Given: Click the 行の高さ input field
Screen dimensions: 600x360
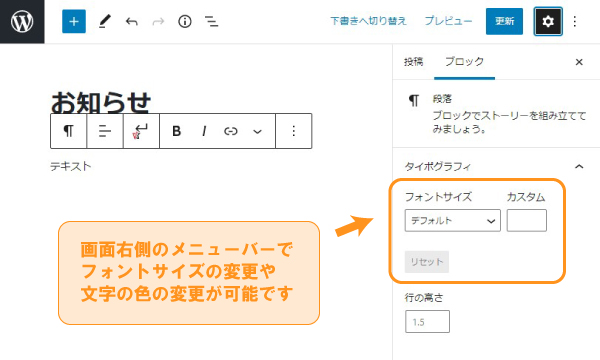Looking at the screenshot, I should pos(427,321).
